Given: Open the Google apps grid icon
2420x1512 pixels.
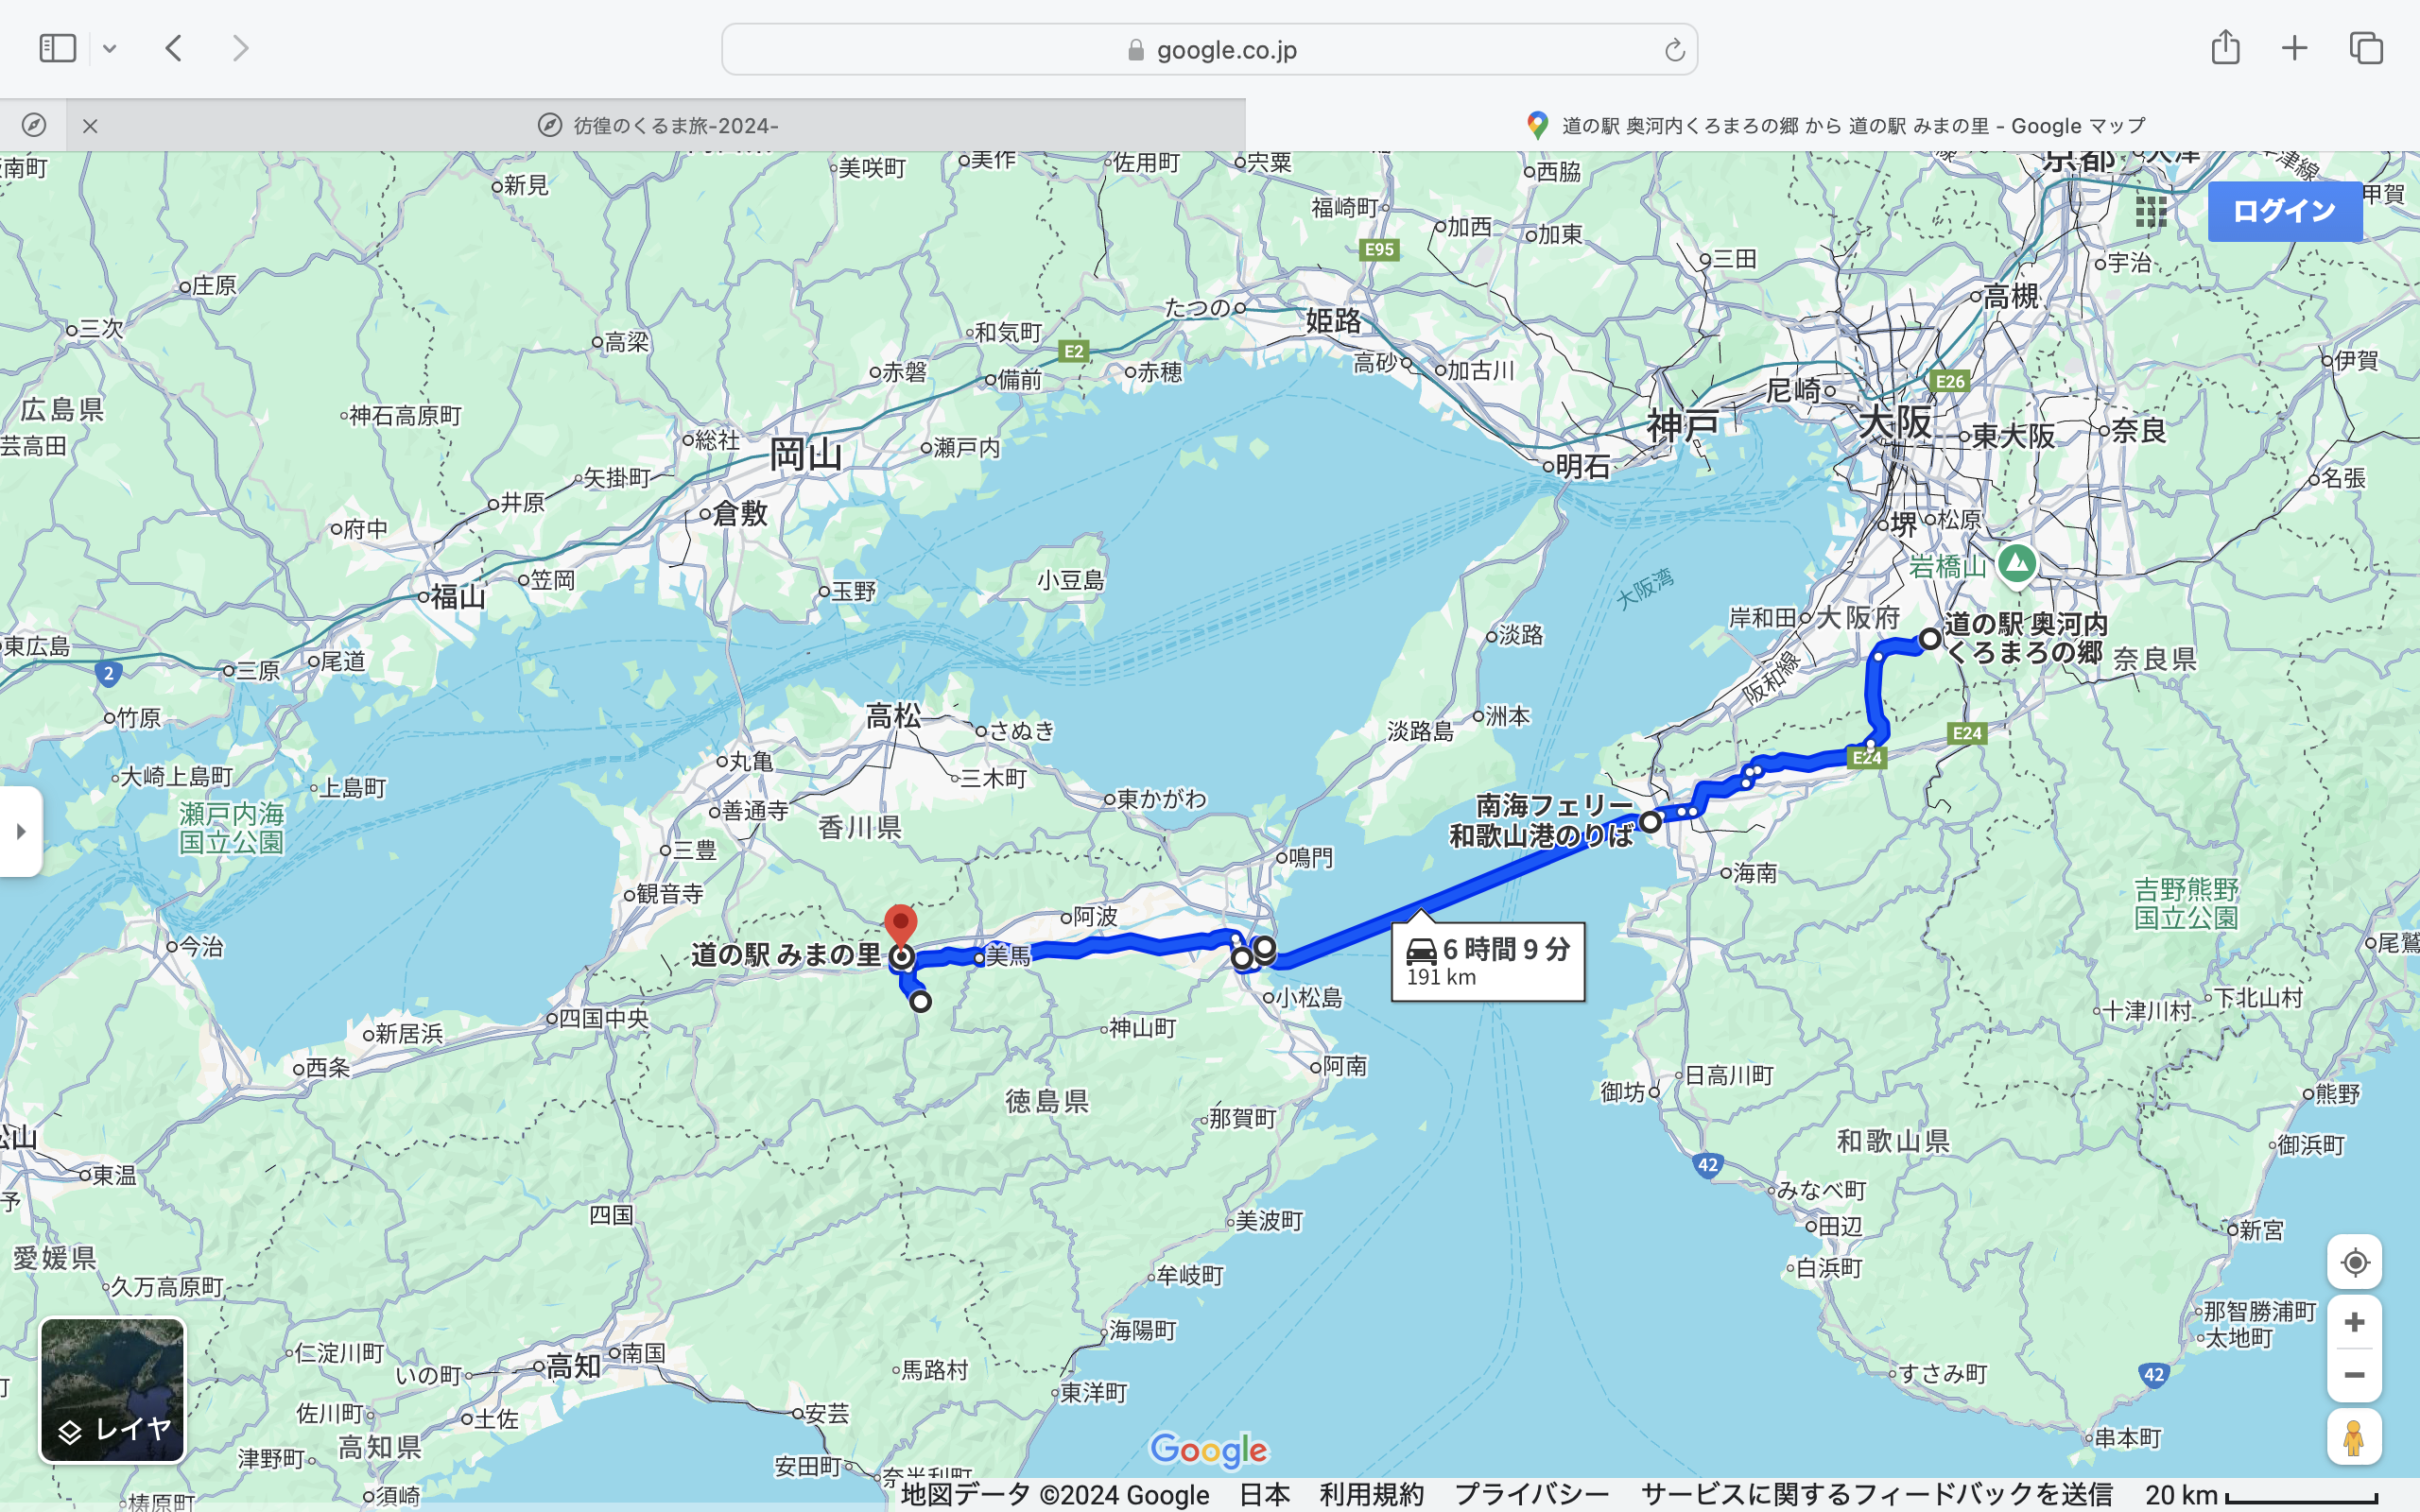Looking at the screenshot, I should pos(2150,211).
